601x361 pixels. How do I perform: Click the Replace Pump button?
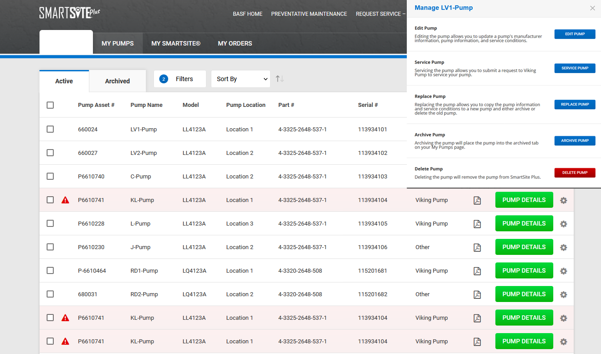(x=575, y=105)
